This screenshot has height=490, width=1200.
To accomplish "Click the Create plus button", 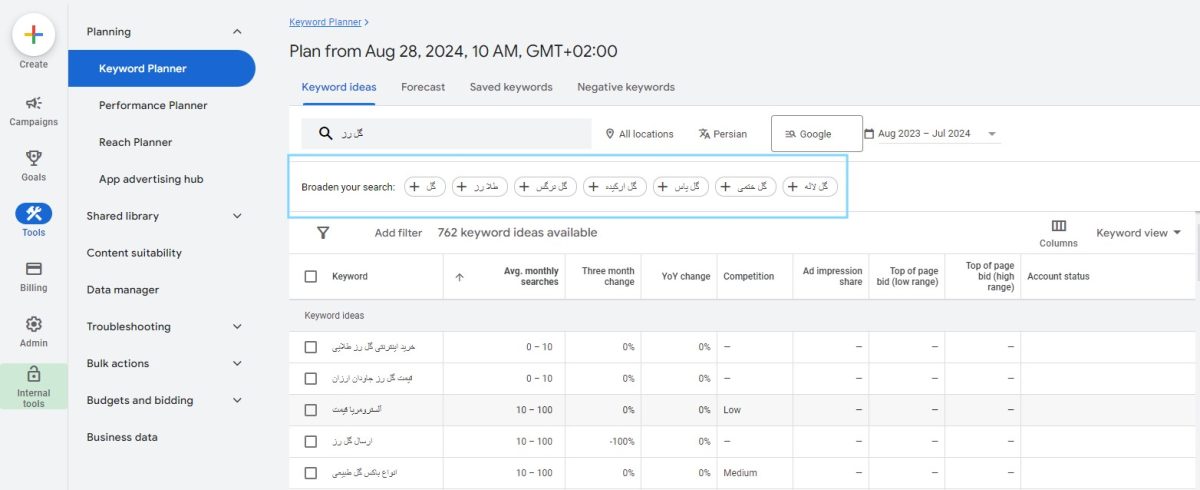I will [x=33, y=34].
